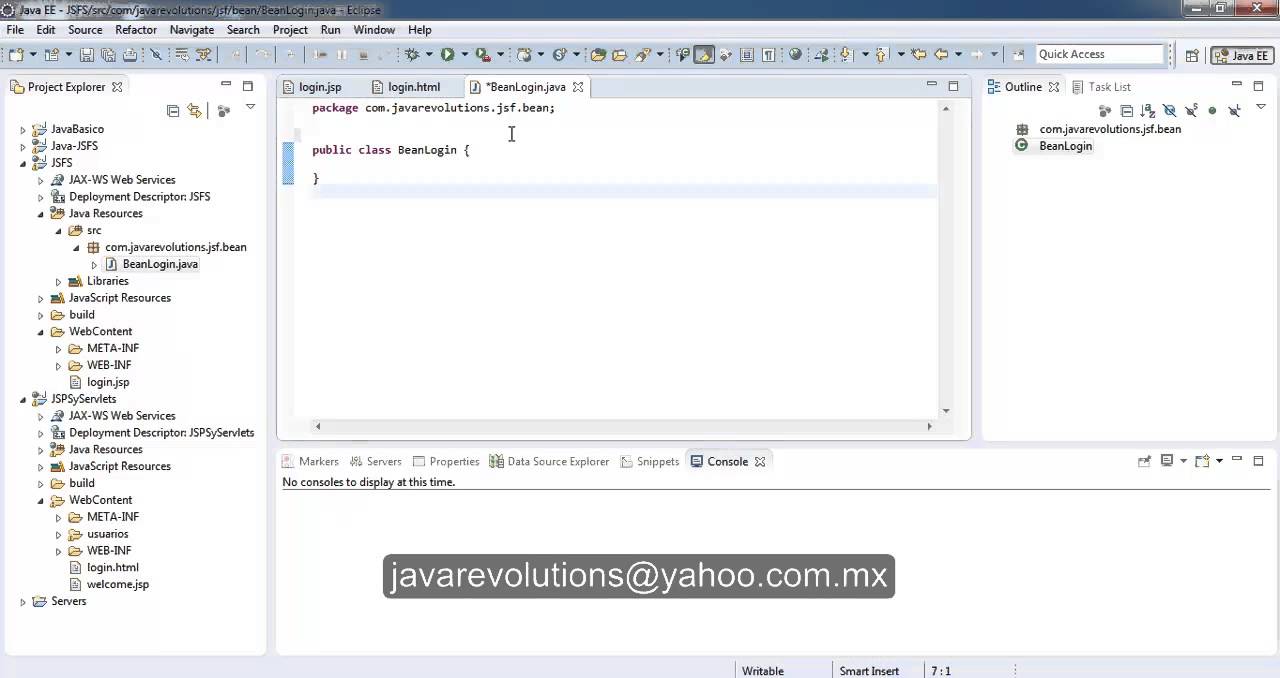The height and width of the screenshot is (678, 1280).
Task: Toggle Hide Local Types in Outline
Action: (1234, 111)
